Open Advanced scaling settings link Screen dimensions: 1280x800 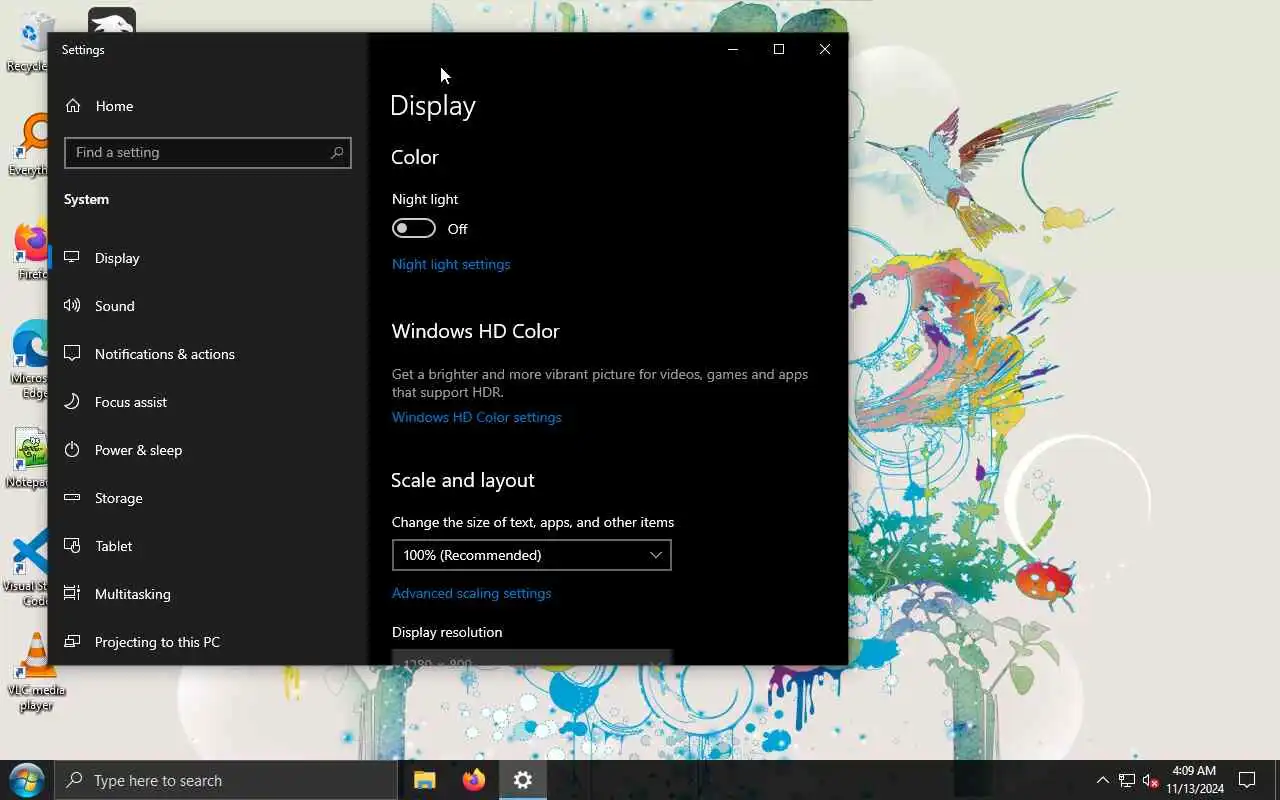pyautogui.click(x=471, y=593)
